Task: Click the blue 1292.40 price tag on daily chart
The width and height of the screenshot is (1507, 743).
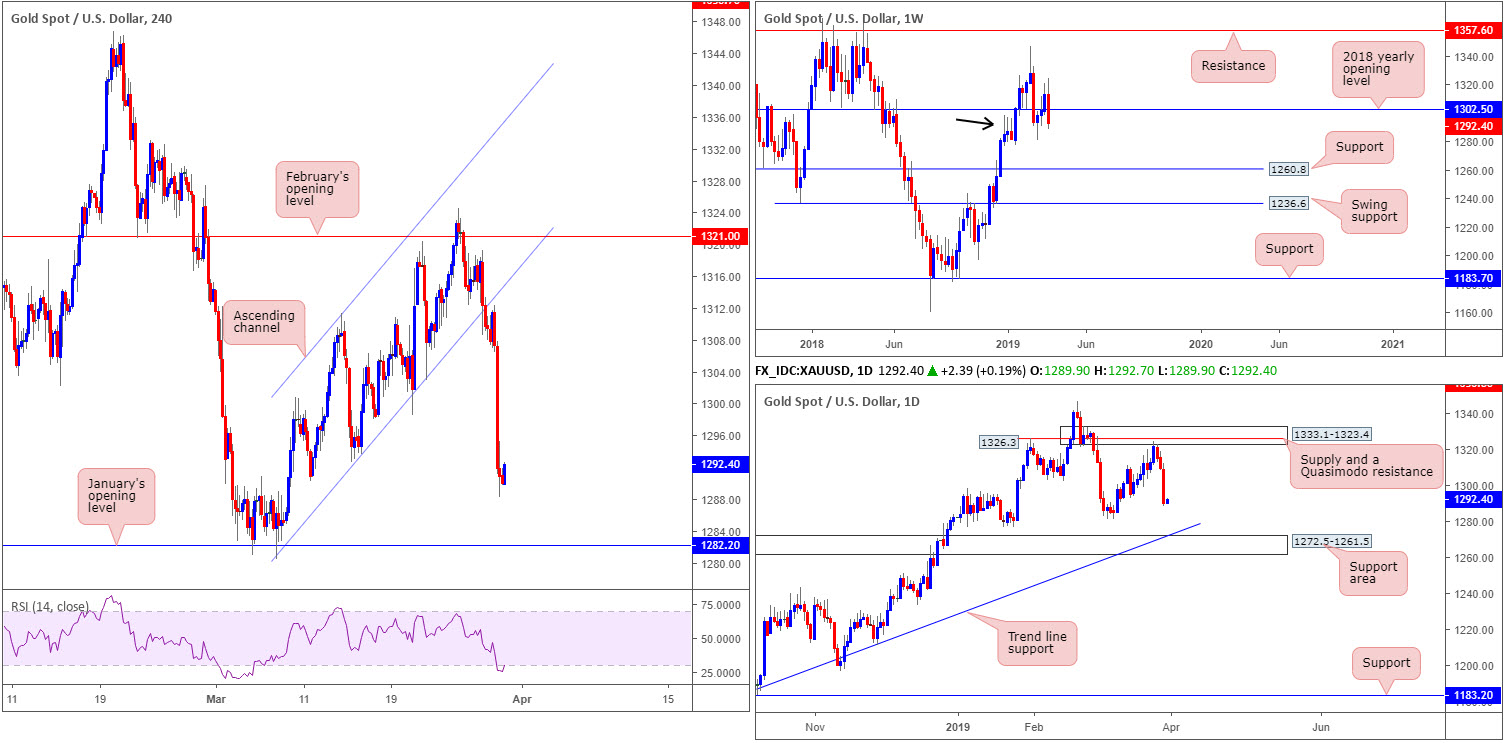Action: pos(1474,499)
